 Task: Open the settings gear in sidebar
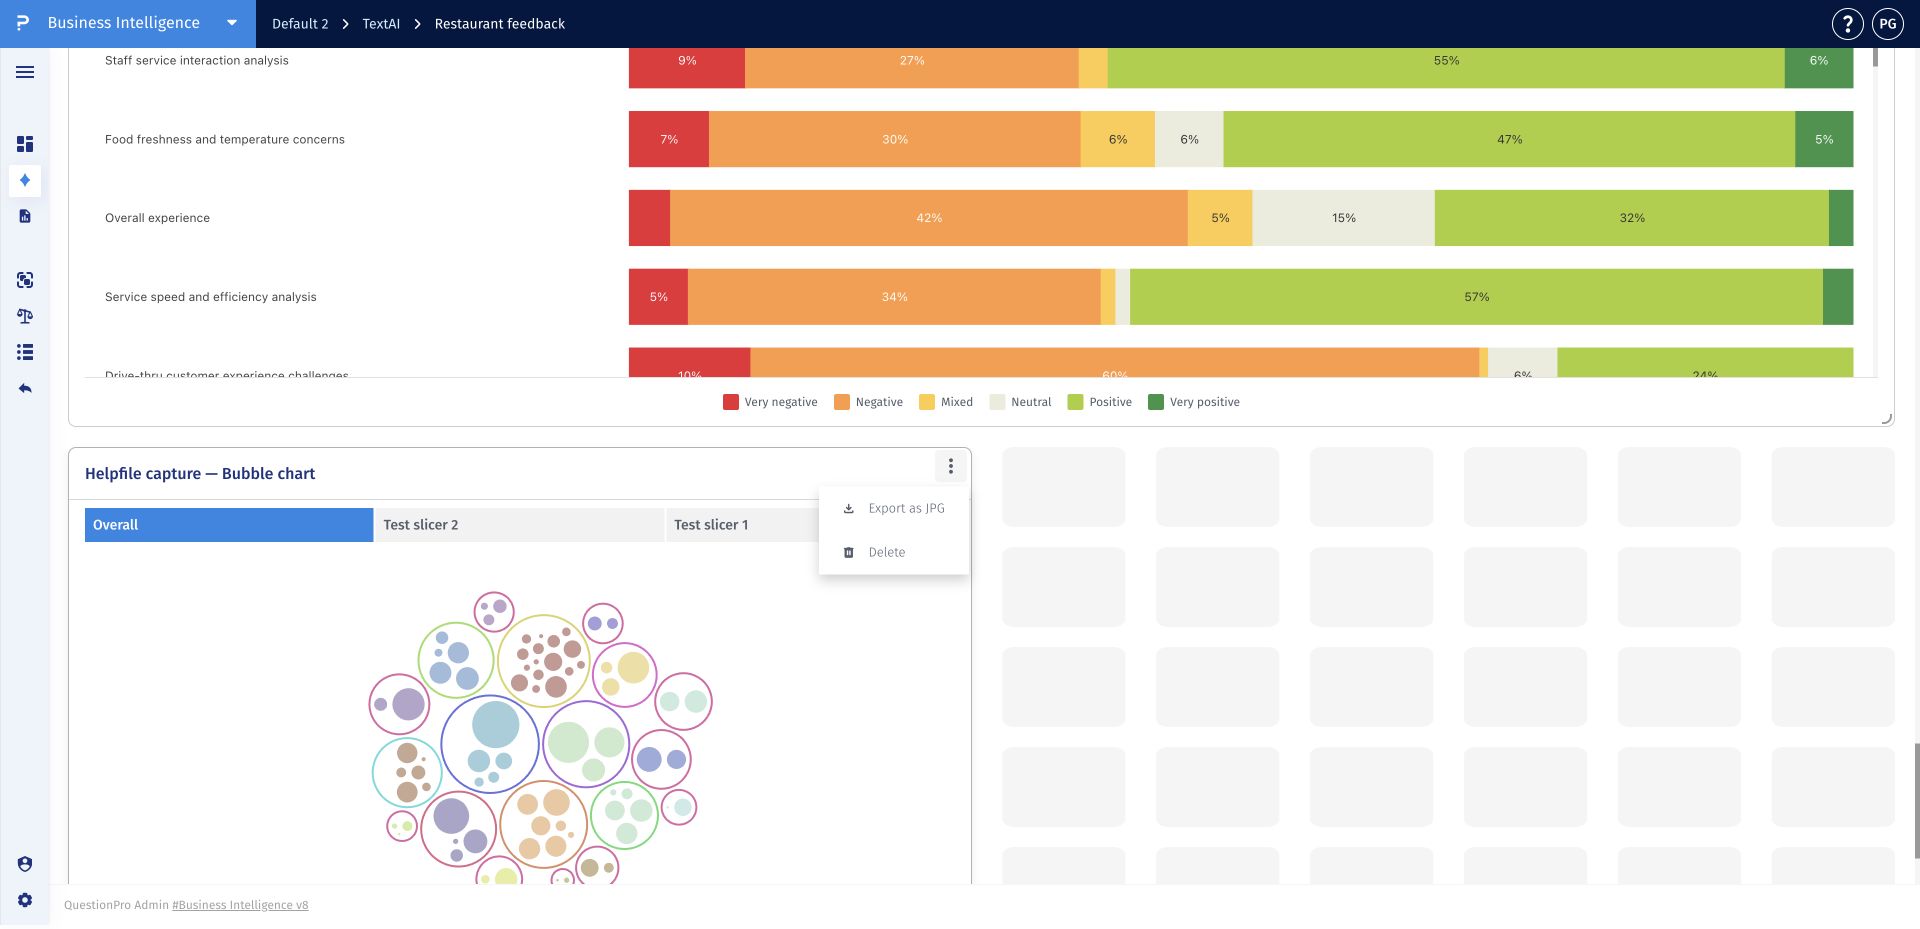coord(25,900)
